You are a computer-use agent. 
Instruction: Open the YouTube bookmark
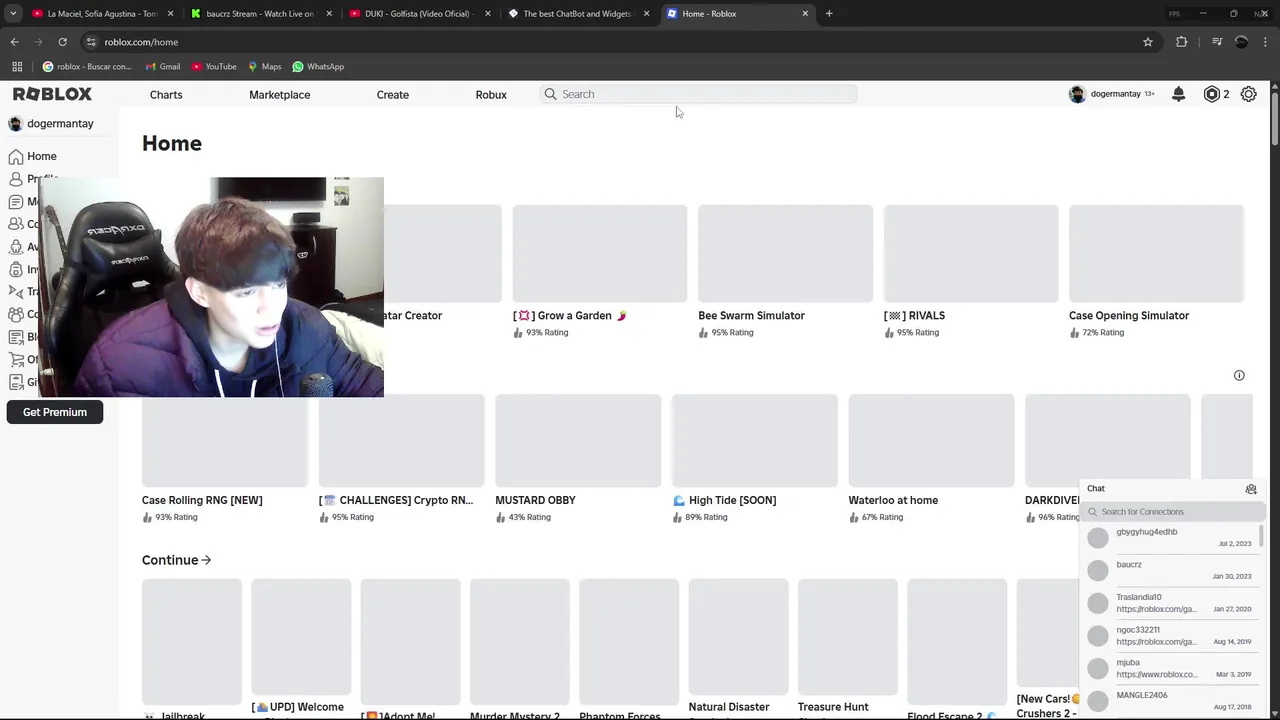click(213, 67)
